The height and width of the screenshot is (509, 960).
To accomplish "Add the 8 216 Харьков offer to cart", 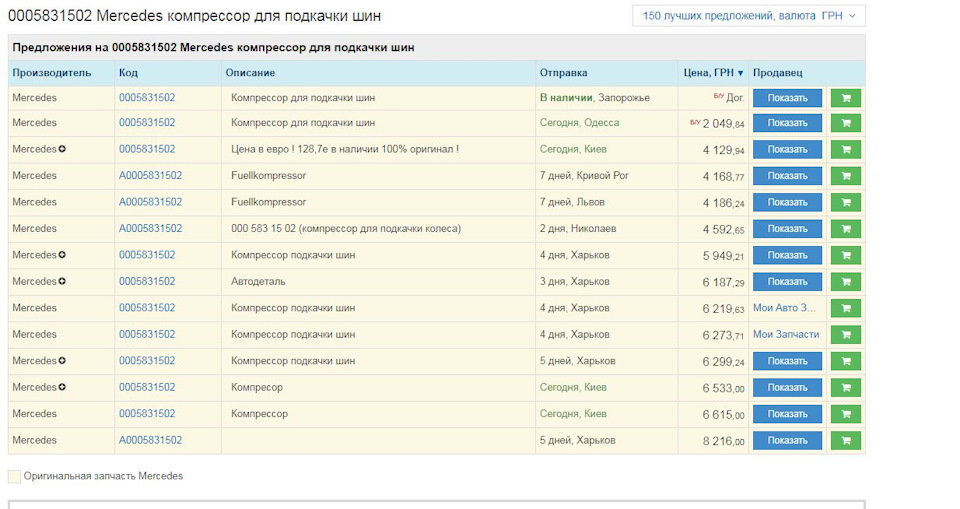I will click(846, 440).
